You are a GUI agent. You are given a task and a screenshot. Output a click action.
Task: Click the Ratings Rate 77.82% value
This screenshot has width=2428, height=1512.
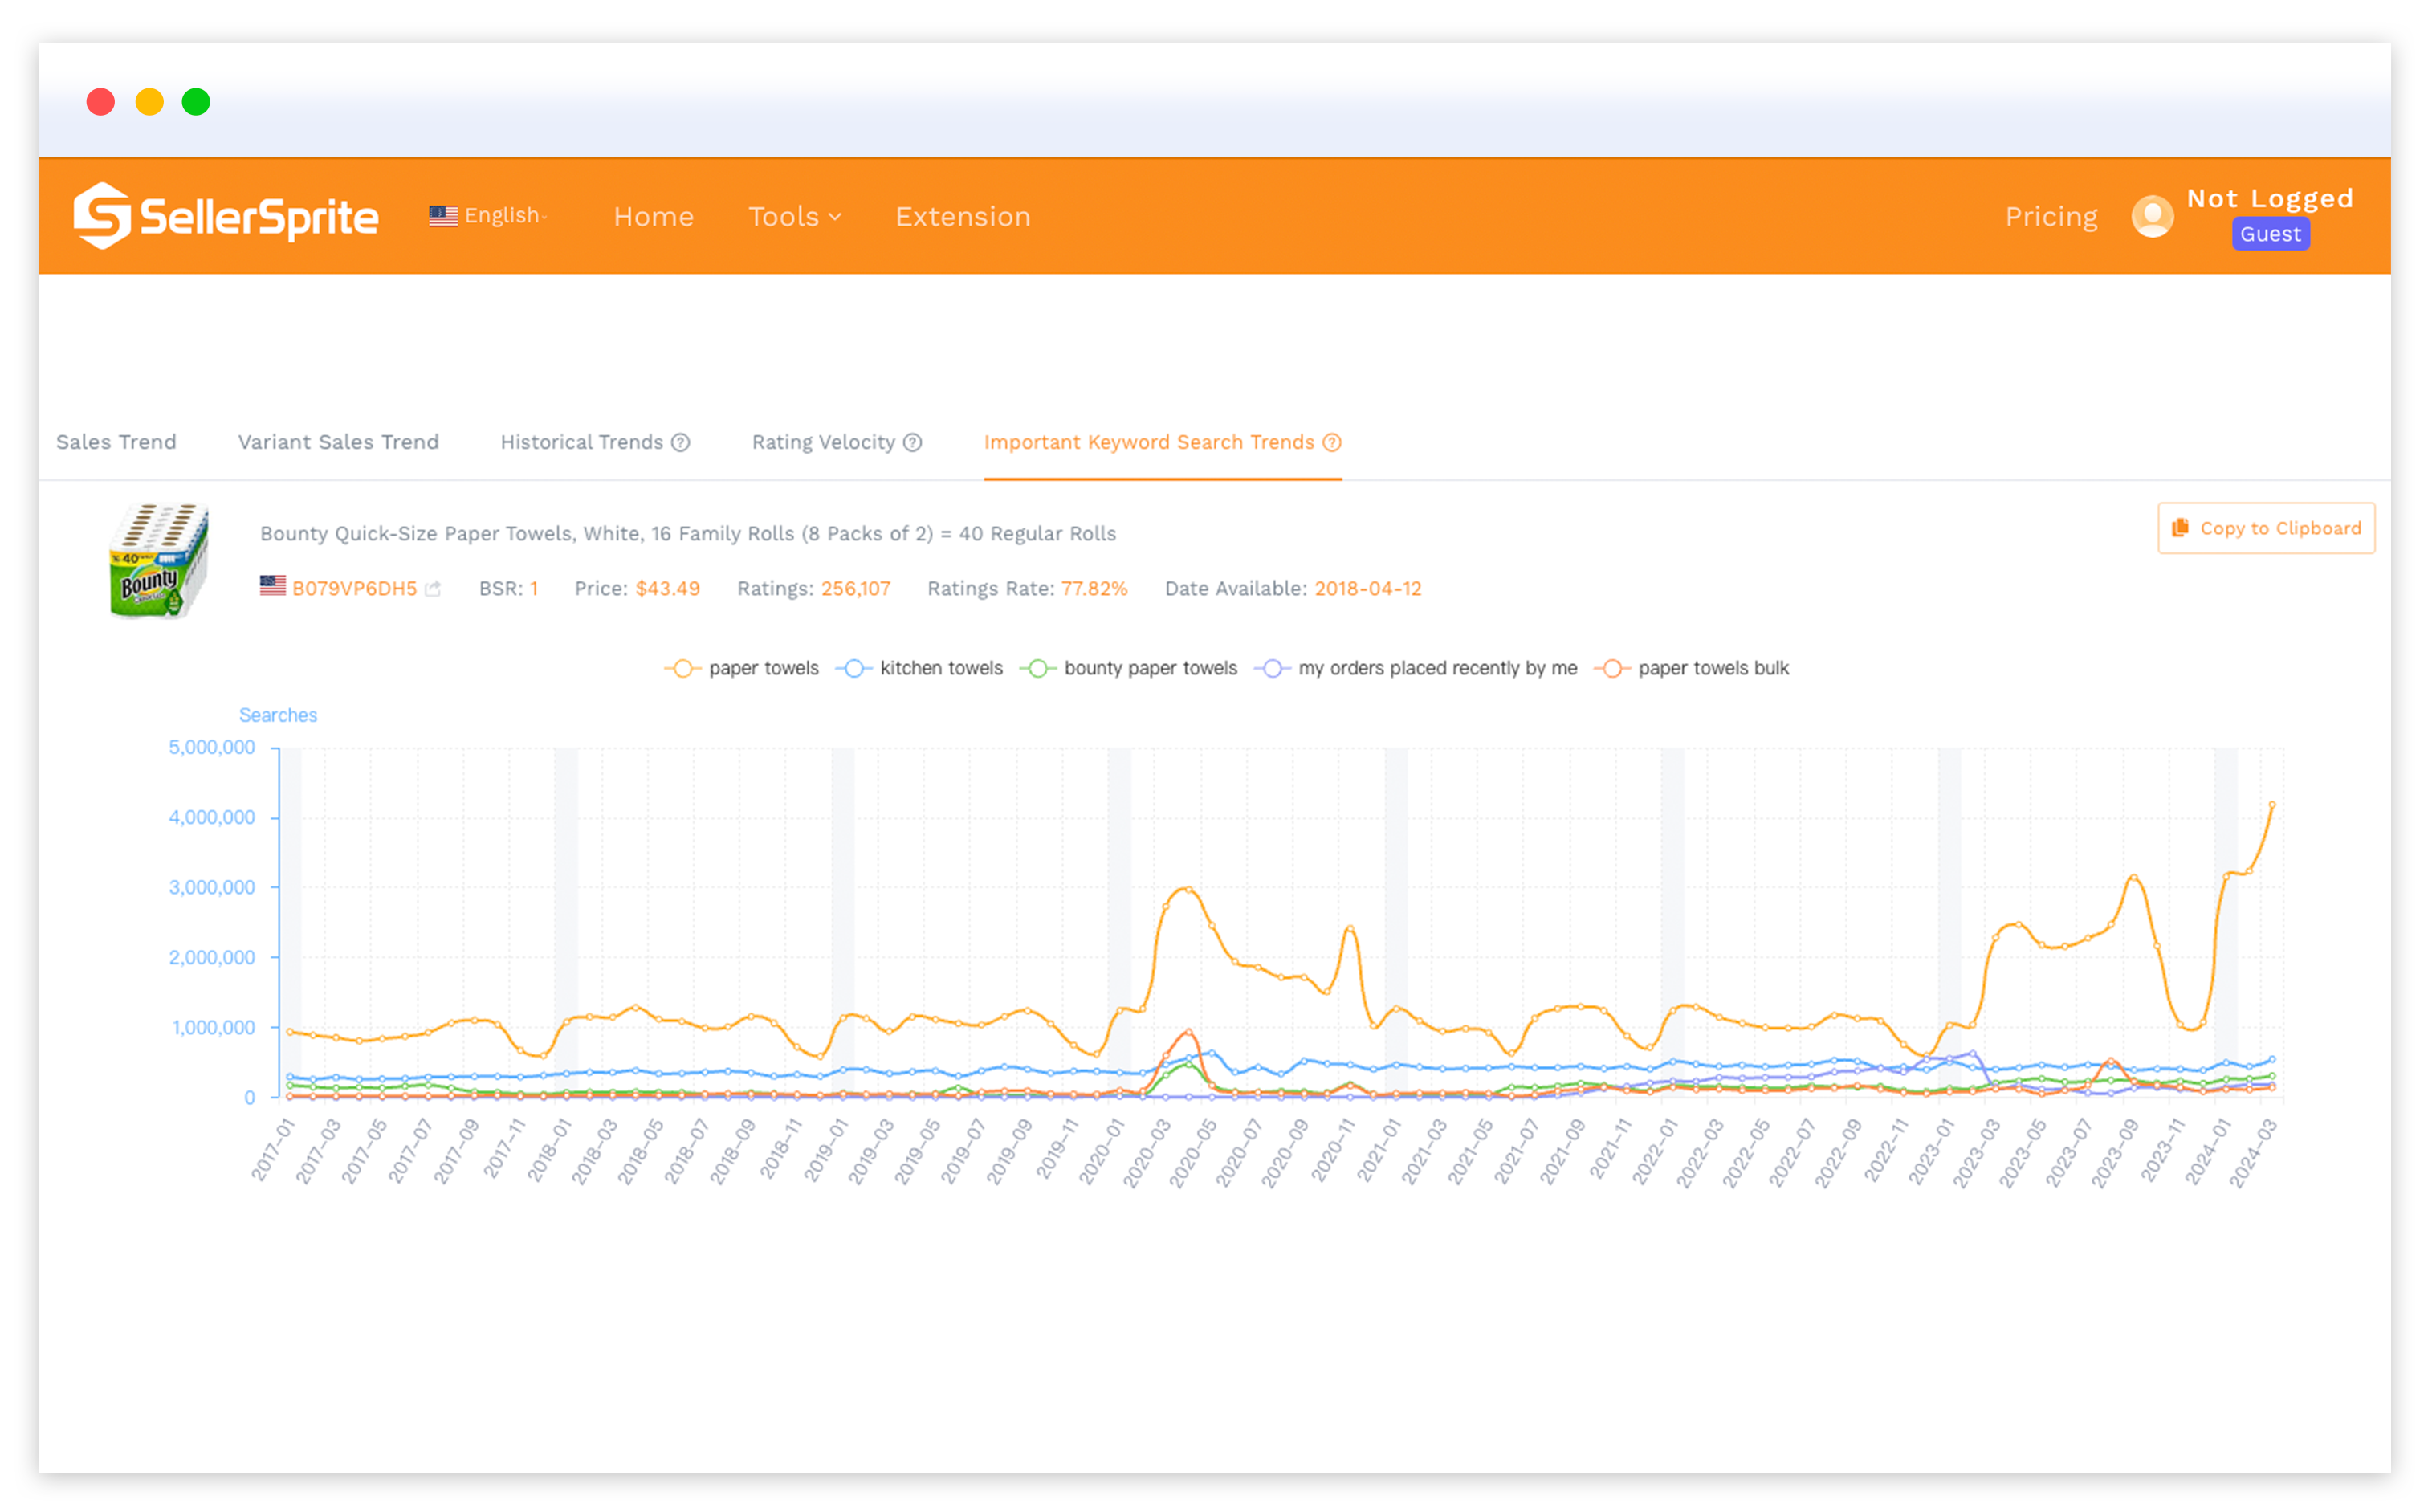[x=1094, y=588]
